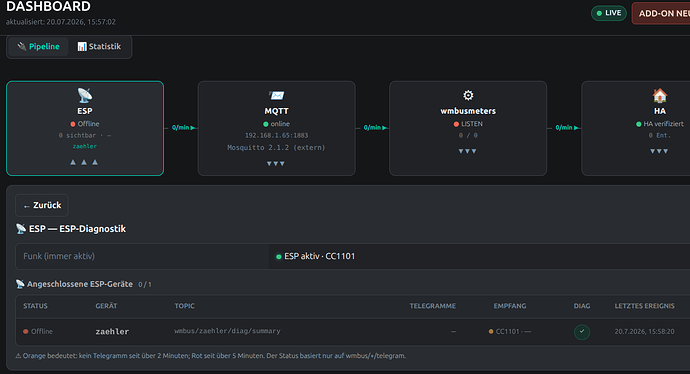Viewport: 690px width, 374px height.
Task: Switch to the Statistik tab
Action: pyautogui.click(x=99, y=47)
